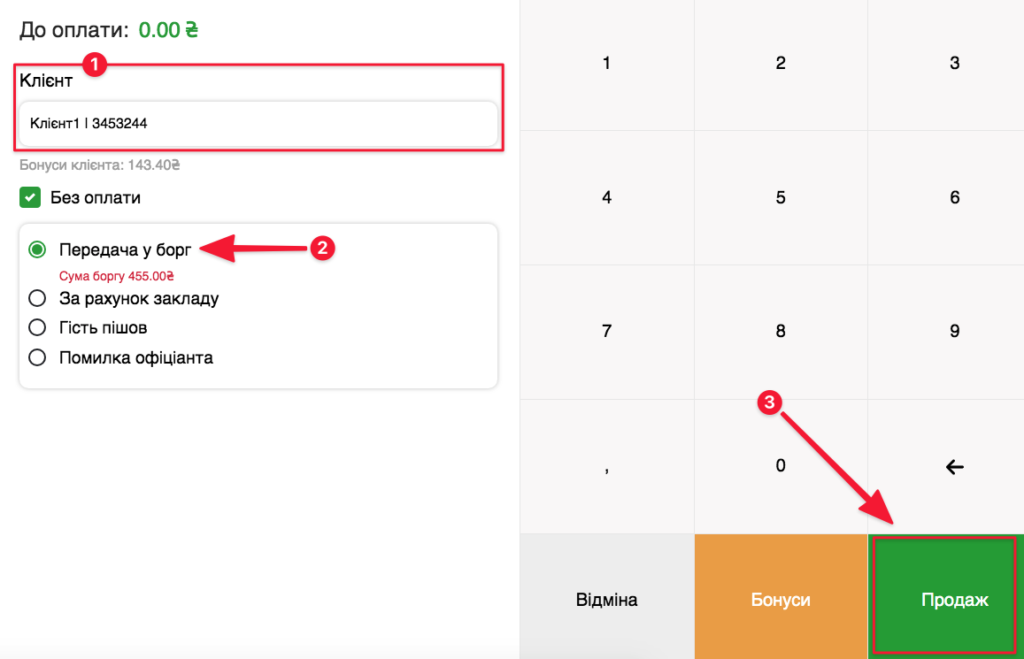Select the "Передача у борг" radio option
Viewport: 1024px width, 659px height.
click(38, 249)
